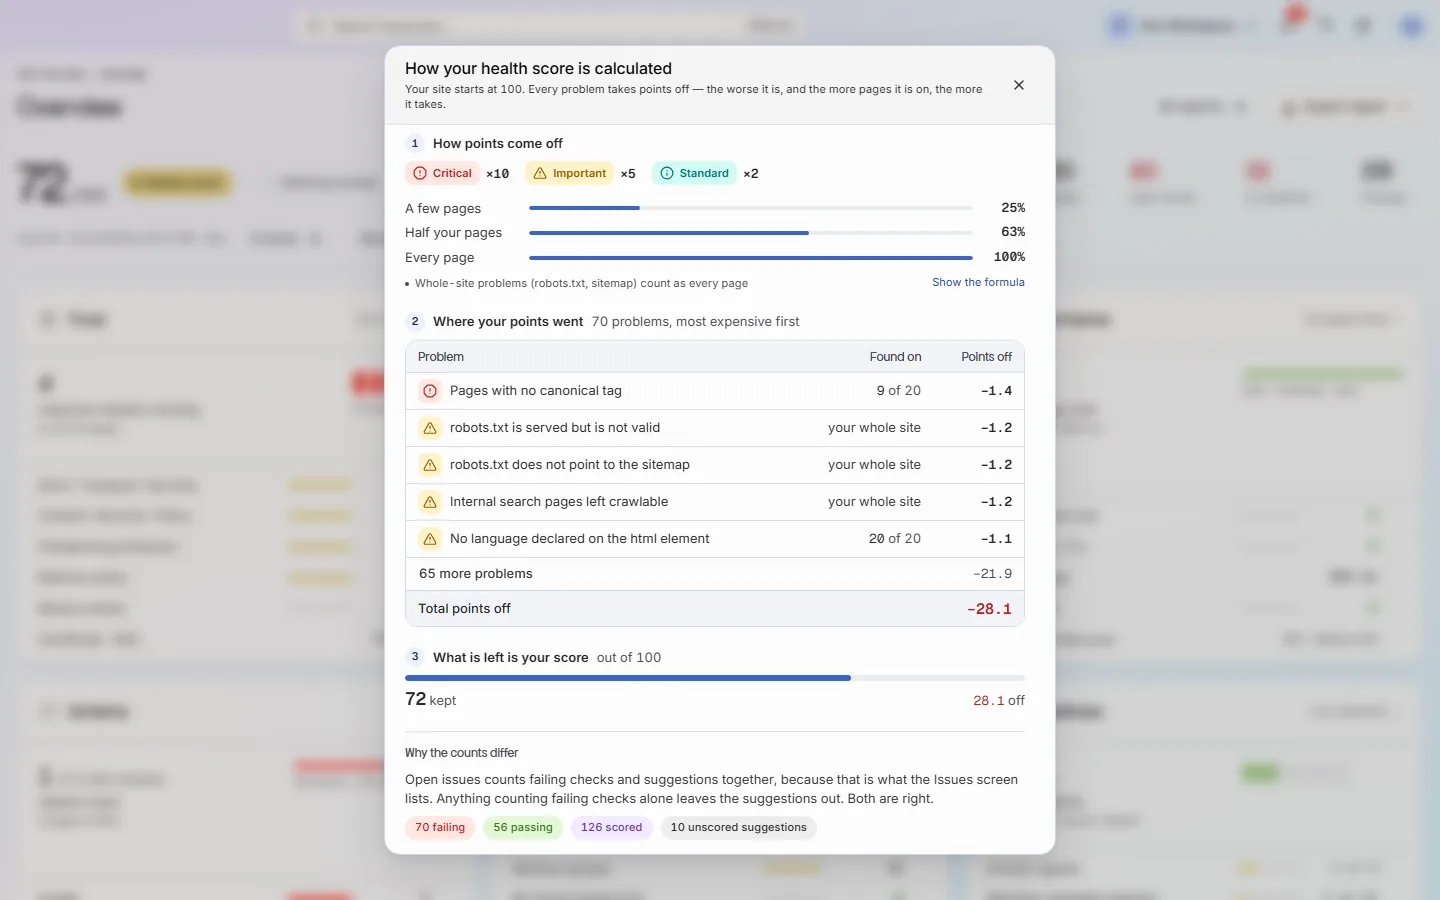Screen dimensions: 1440x900
Task: Click the score bar above '72 kept'
Action: coord(715,678)
